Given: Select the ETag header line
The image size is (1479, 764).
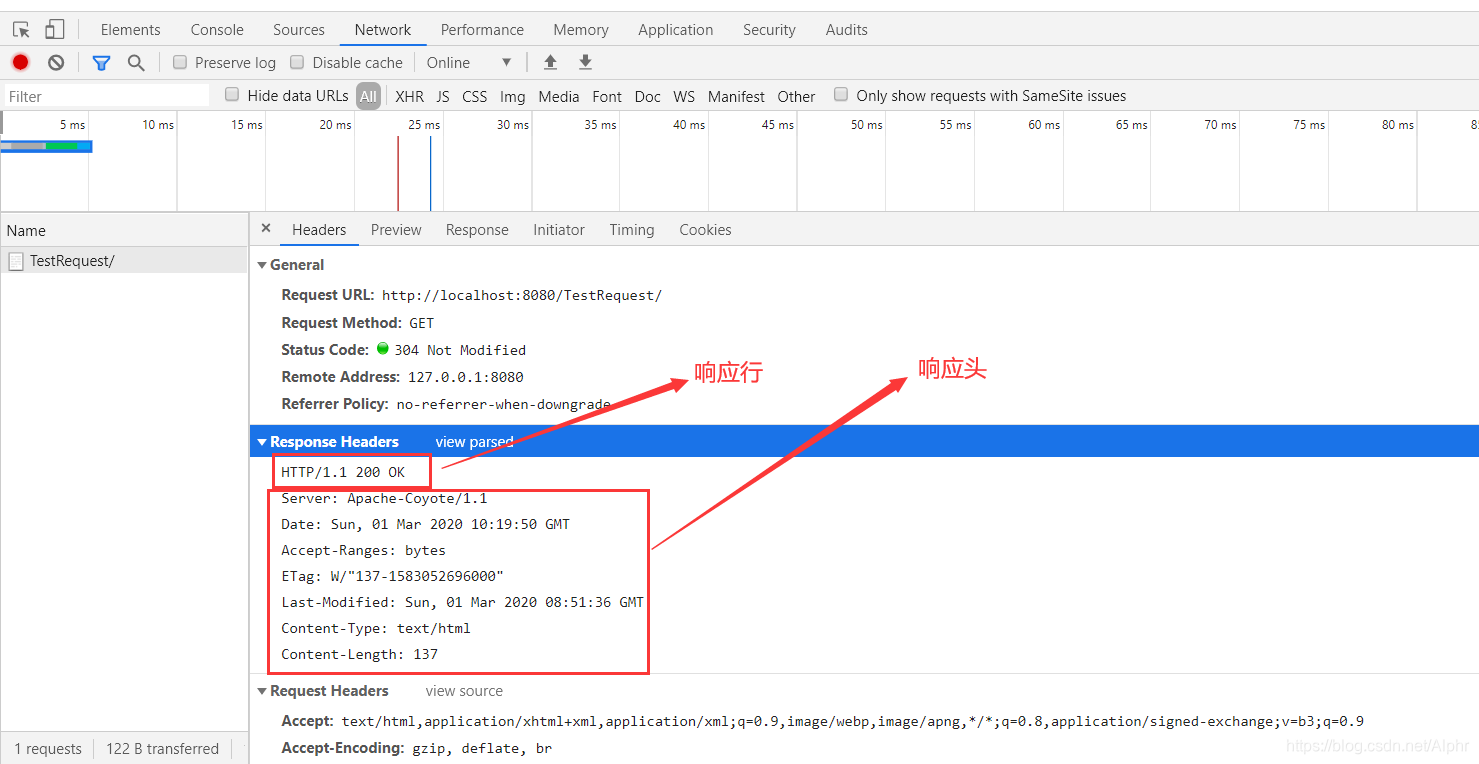Looking at the screenshot, I should [392, 576].
